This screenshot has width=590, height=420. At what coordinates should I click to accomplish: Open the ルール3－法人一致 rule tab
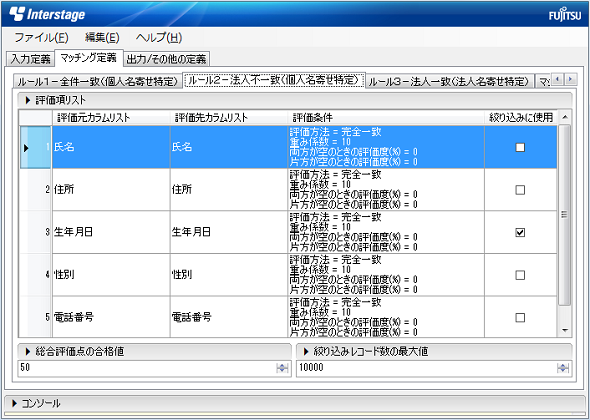pyautogui.click(x=449, y=81)
